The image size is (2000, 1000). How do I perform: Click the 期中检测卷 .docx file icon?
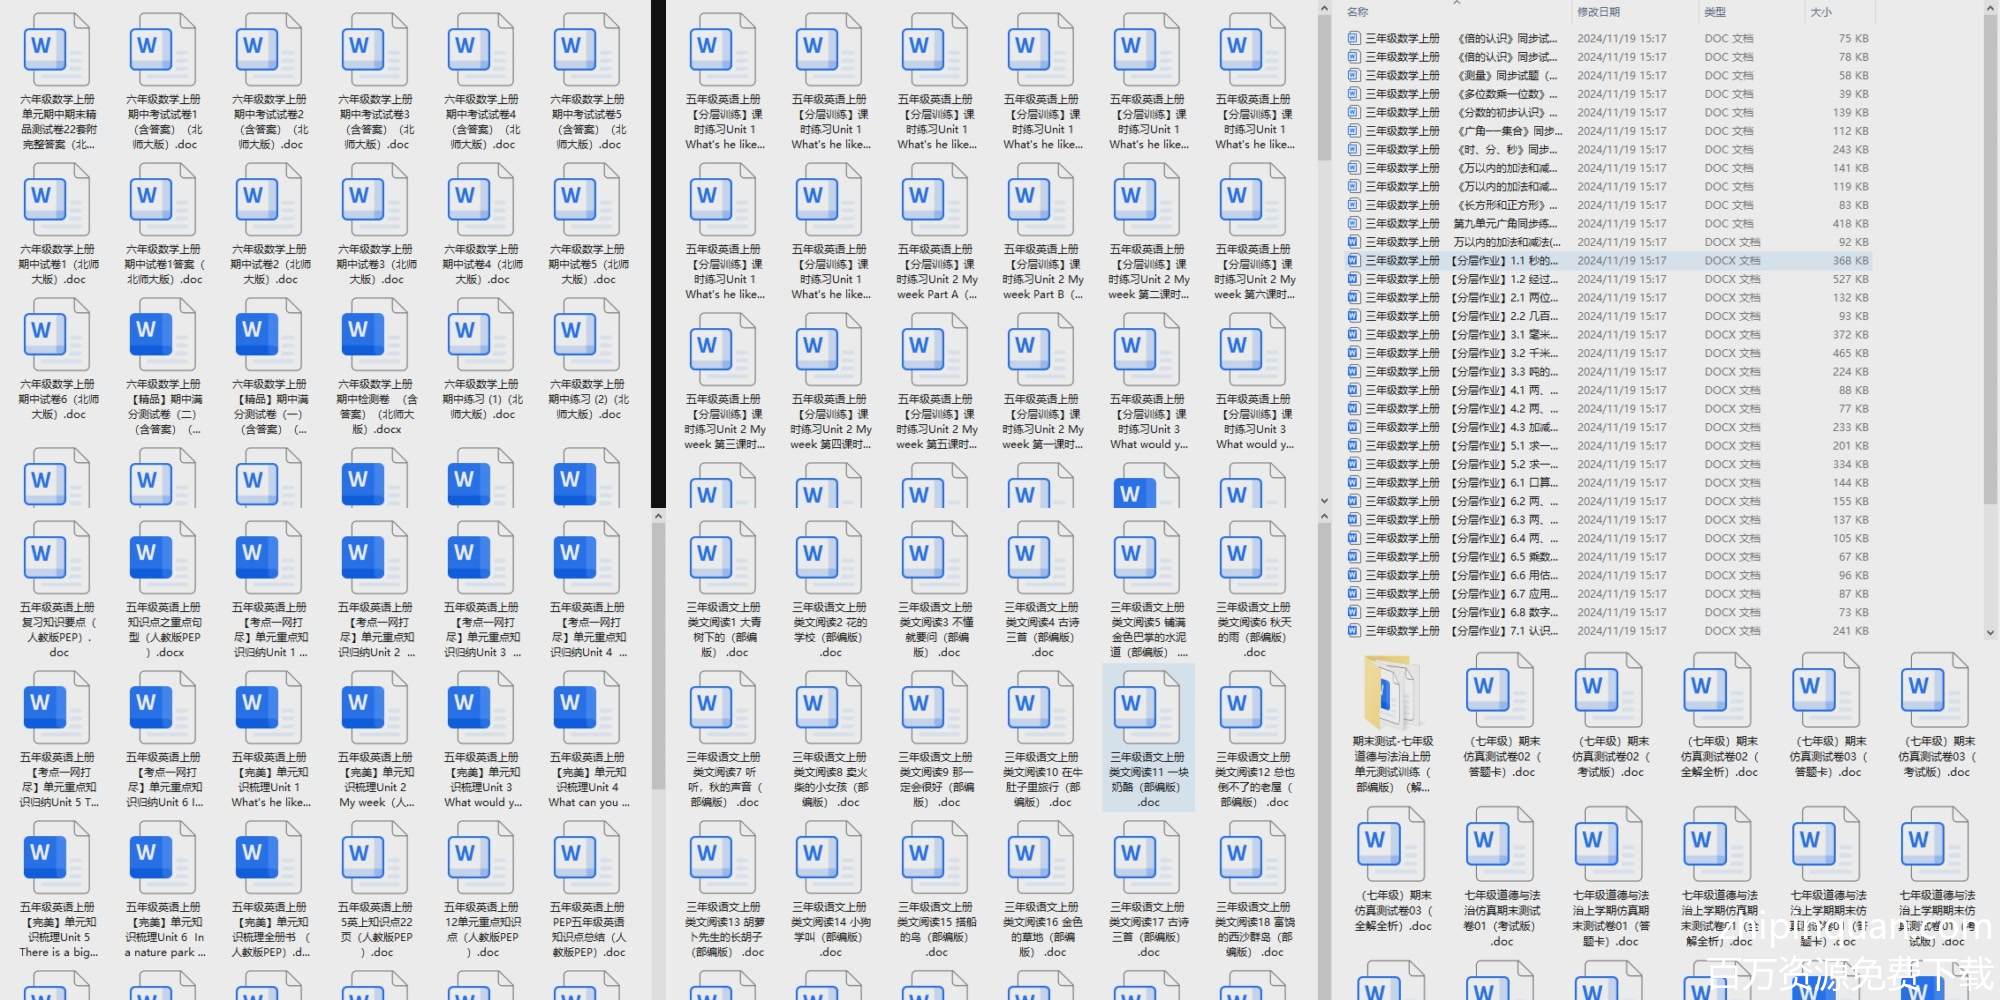coord(374,335)
